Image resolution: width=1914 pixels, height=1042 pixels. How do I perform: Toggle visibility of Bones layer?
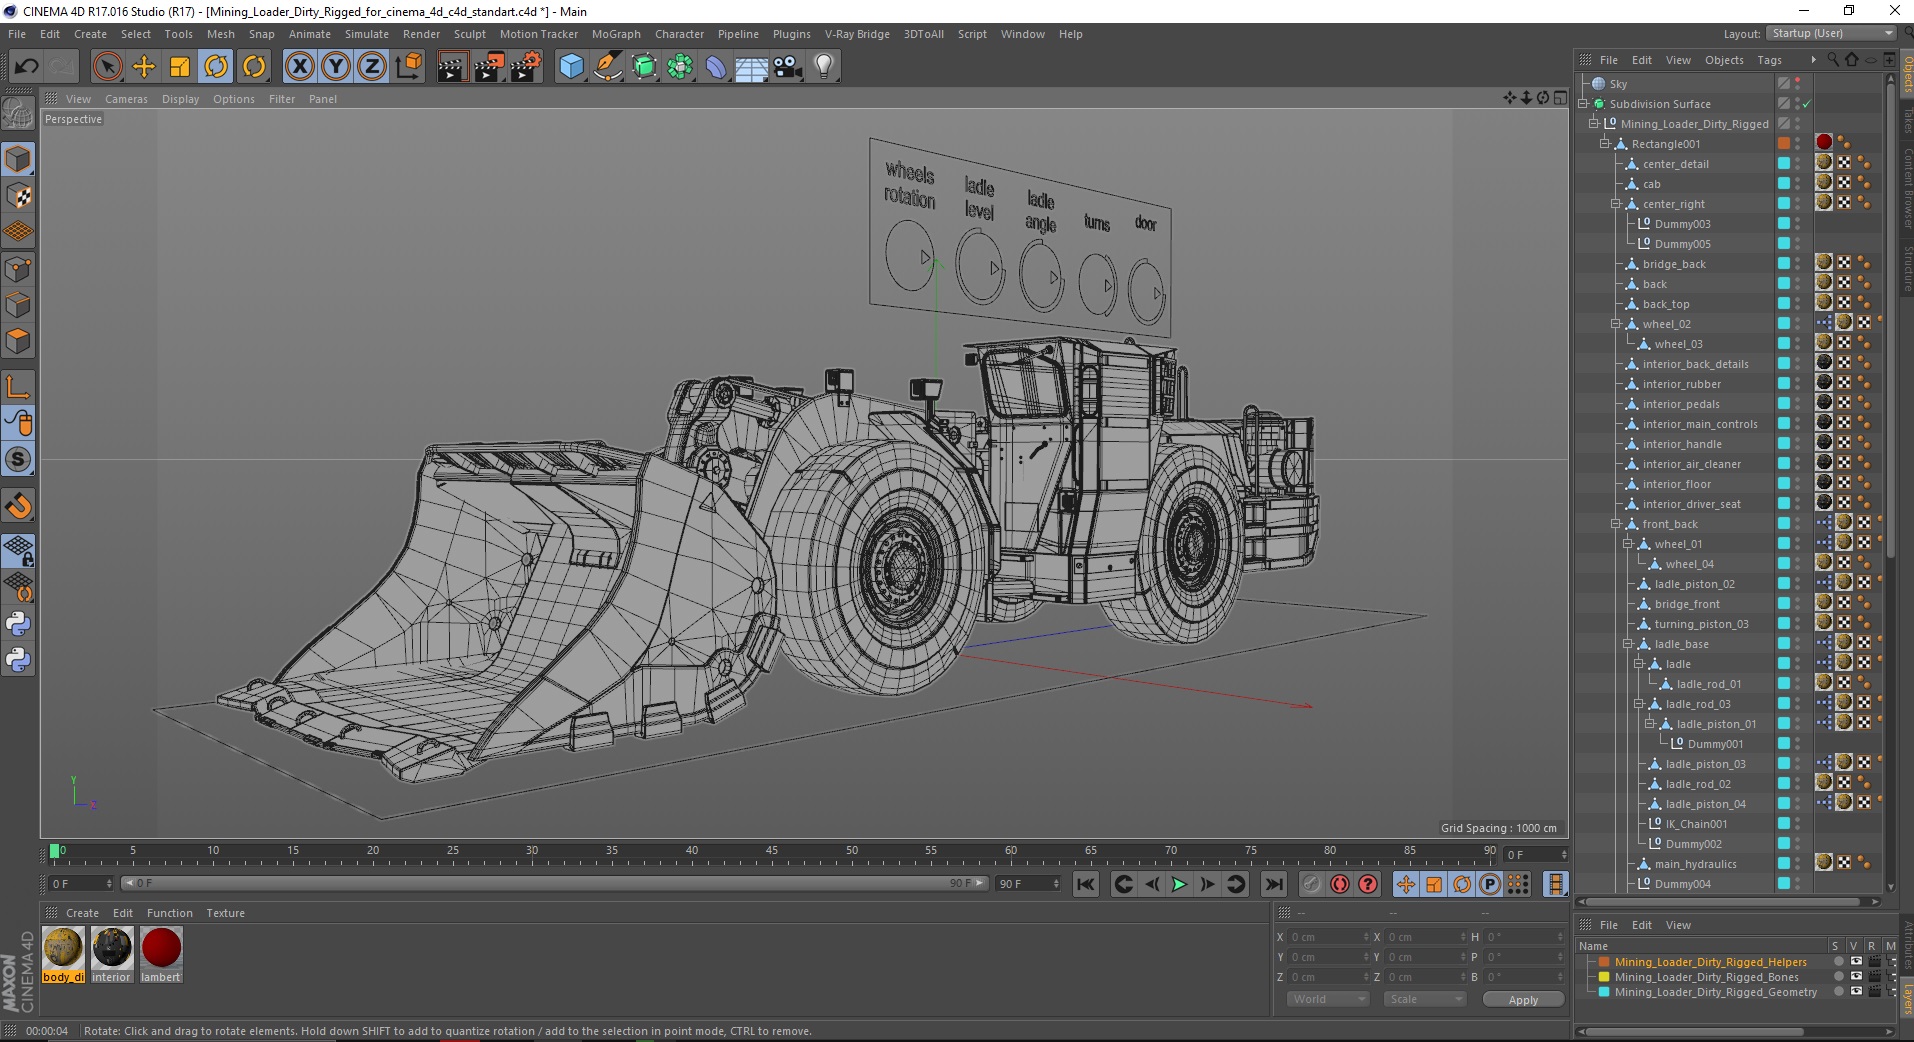[1855, 977]
